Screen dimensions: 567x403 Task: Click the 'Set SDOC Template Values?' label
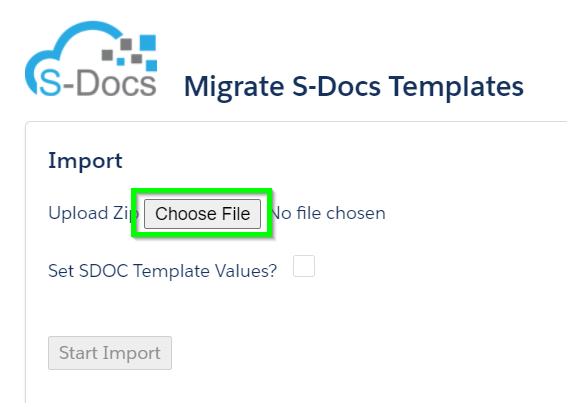tap(162, 271)
